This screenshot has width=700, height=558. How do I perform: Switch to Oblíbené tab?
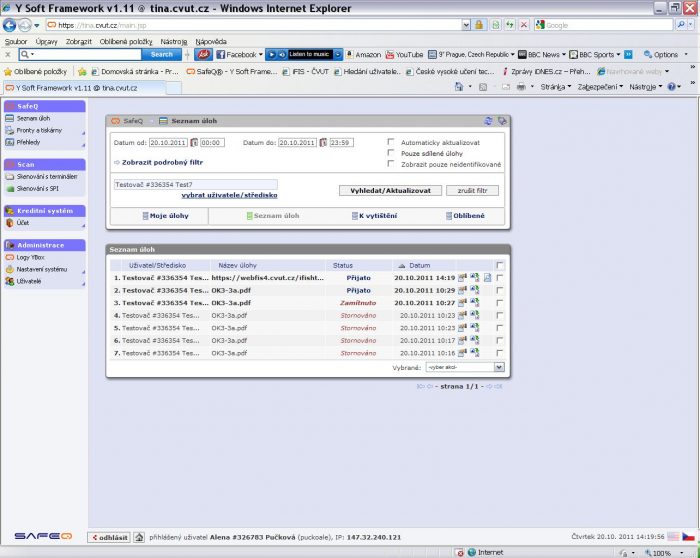pos(465,216)
